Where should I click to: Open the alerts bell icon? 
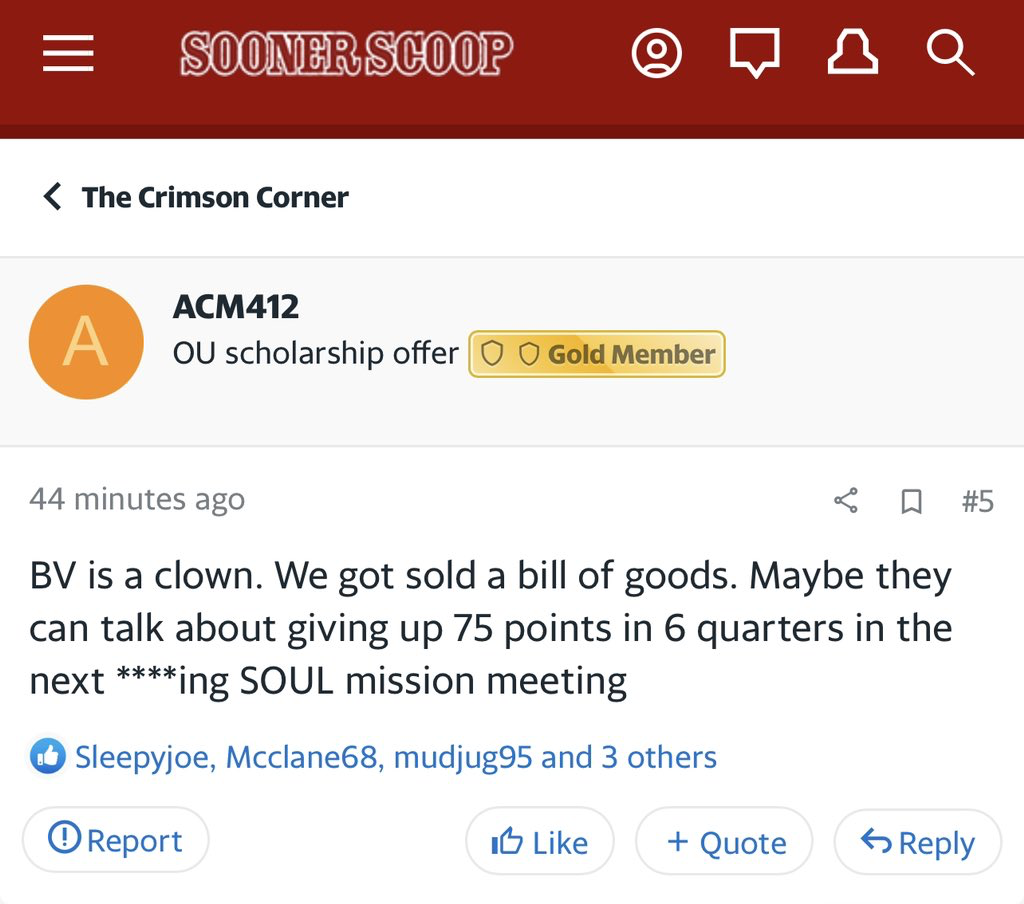[853, 54]
